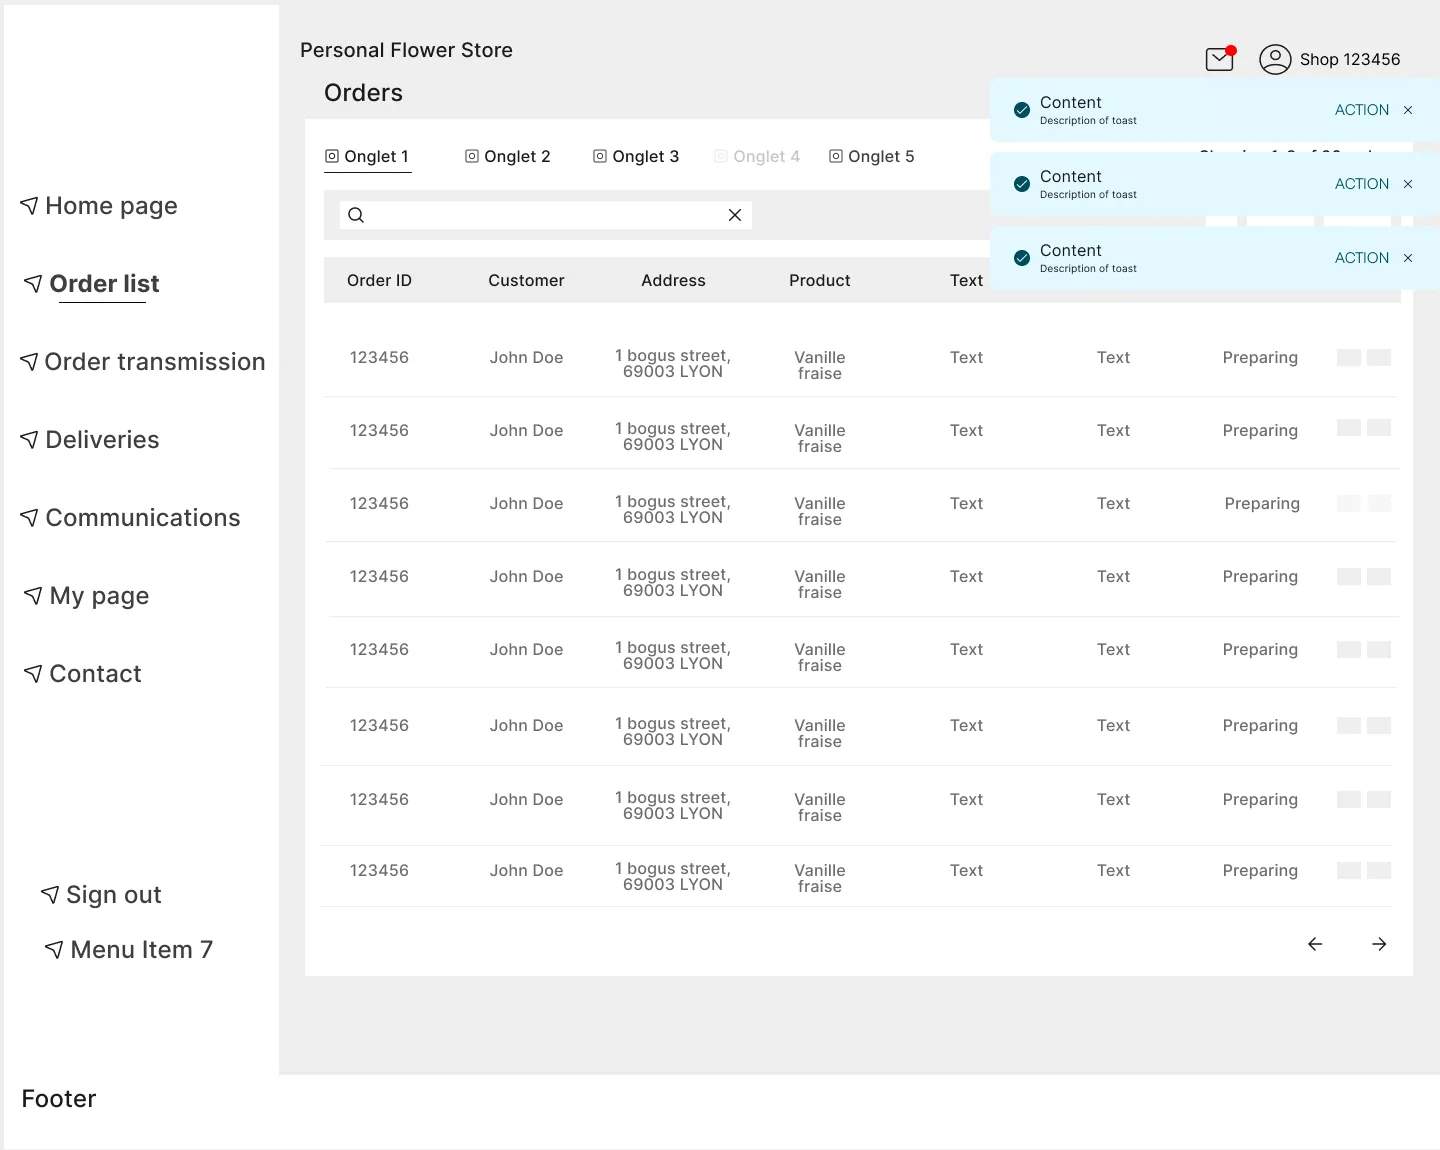Switch to the Onglet 2 tab

[x=508, y=156]
